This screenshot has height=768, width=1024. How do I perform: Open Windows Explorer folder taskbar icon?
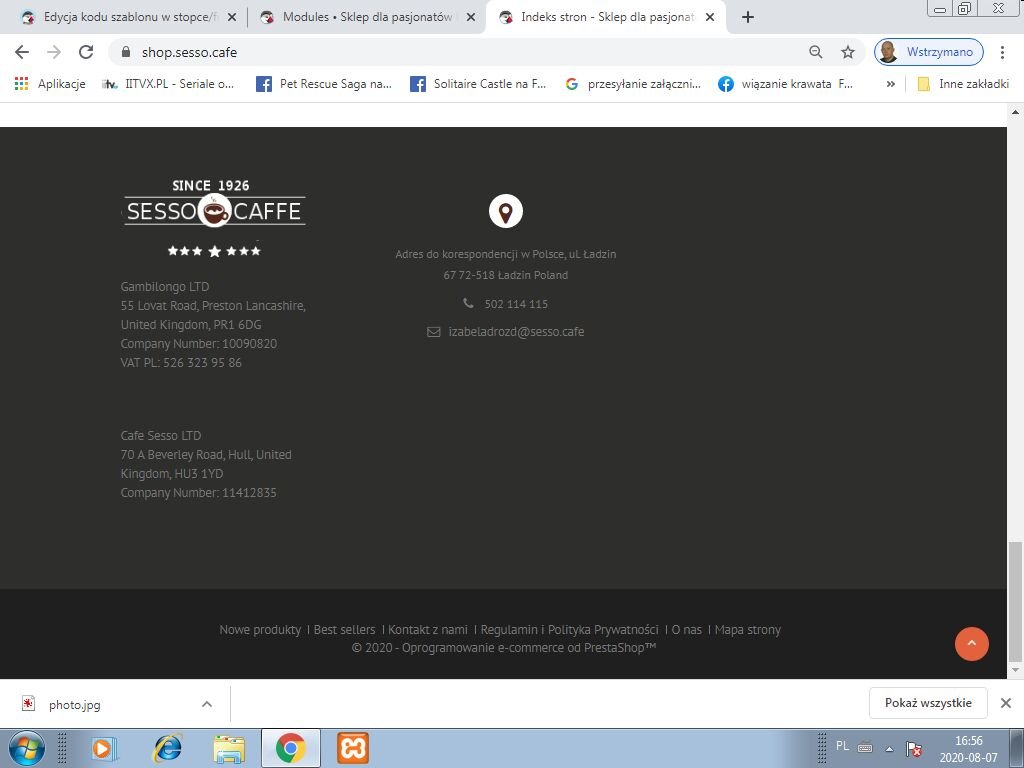[229, 748]
